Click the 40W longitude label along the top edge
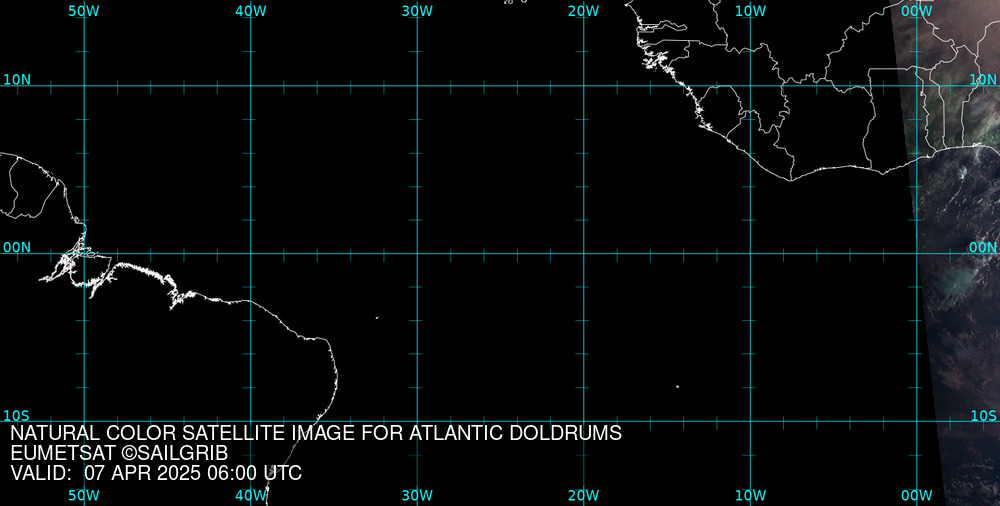The width and height of the screenshot is (1000, 506). click(x=251, y=11)
